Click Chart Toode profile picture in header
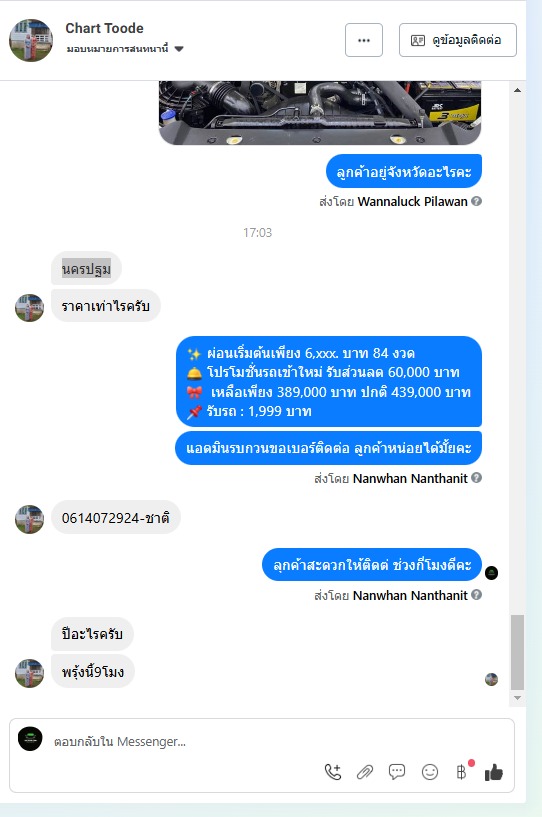542x817 pixels. pos(31,40)
